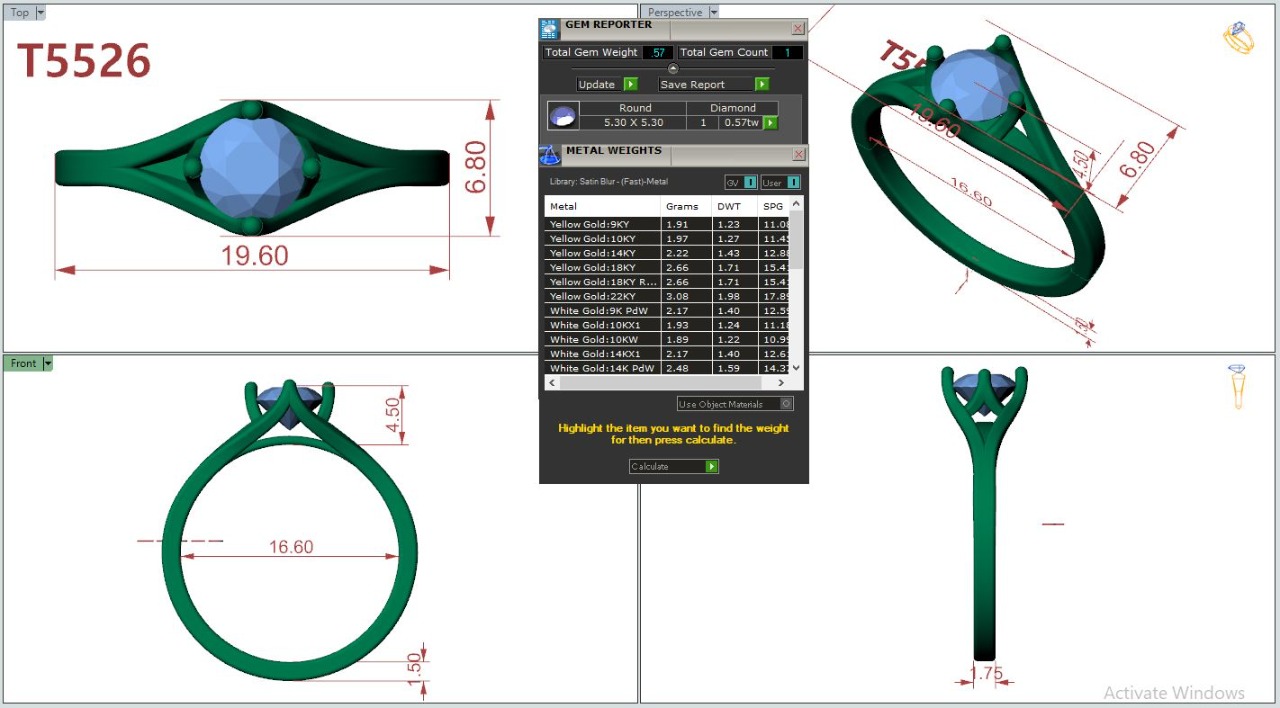The height and width of the screenshot is (708, 1280).
Task: Click the round diamond gem thumbnail
Action: tap(563, 116)
